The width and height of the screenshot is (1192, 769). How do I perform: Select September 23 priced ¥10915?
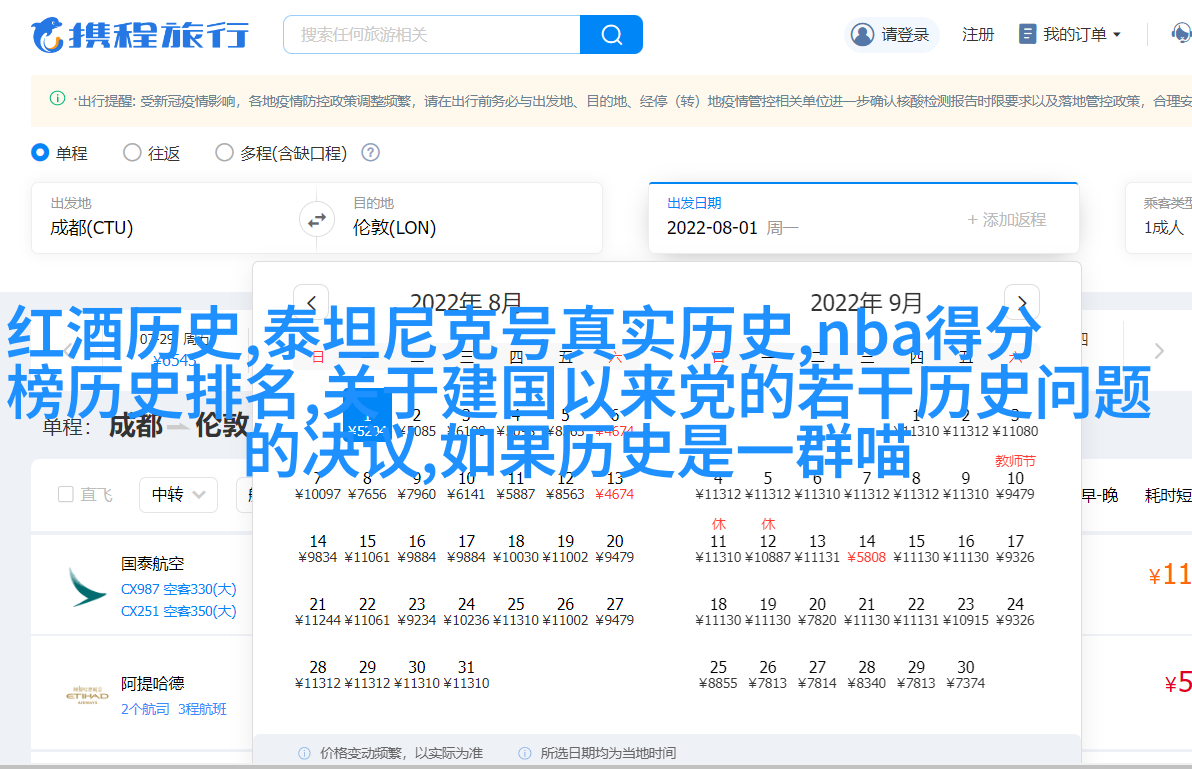click(965, 612)
